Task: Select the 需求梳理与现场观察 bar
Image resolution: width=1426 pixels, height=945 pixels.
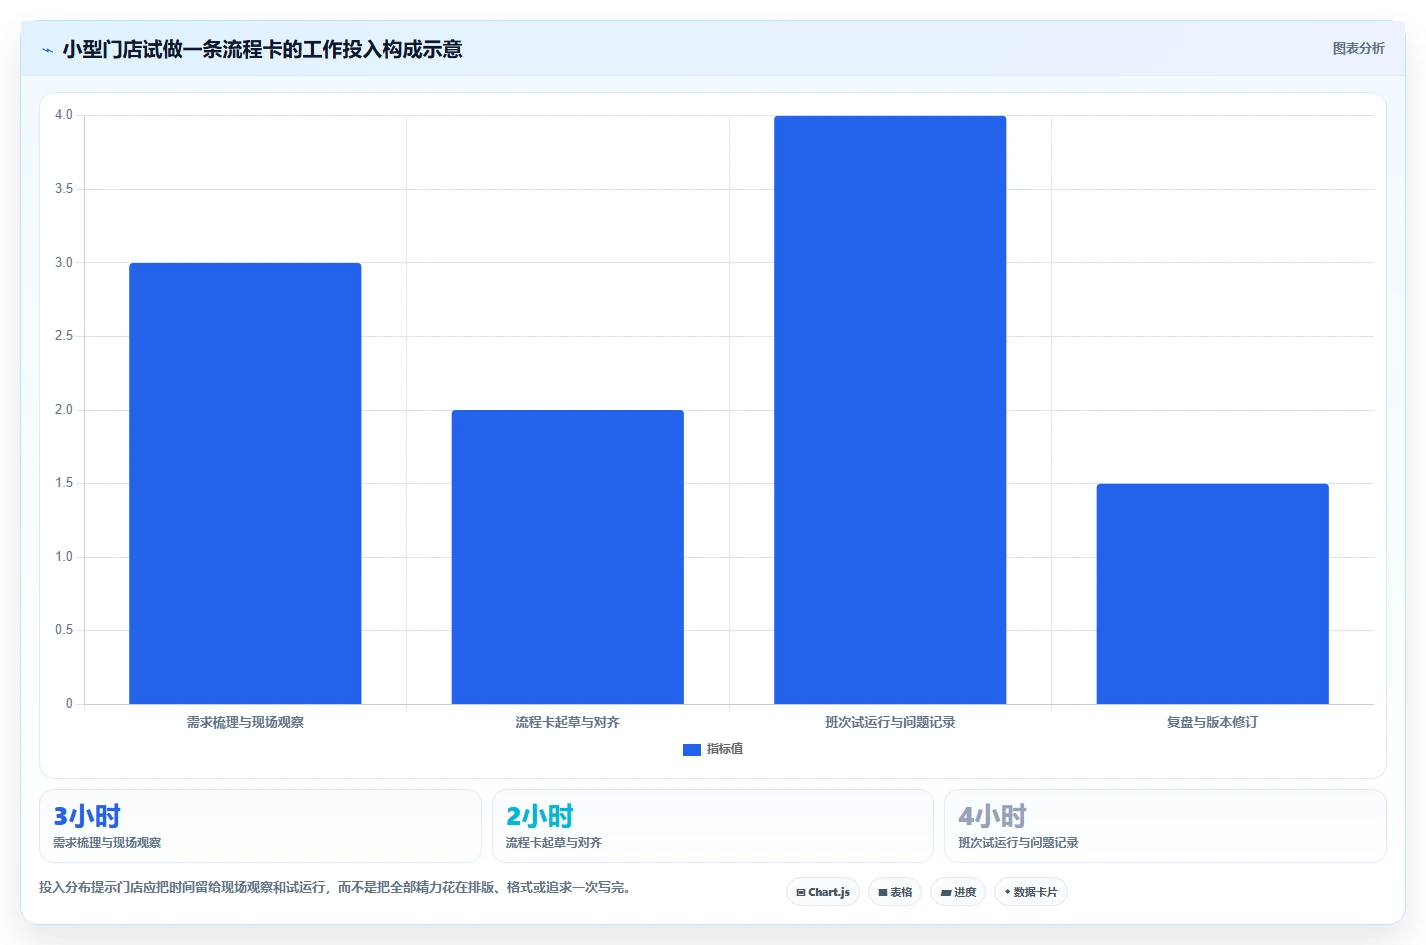Action: [x=245, y=483]
